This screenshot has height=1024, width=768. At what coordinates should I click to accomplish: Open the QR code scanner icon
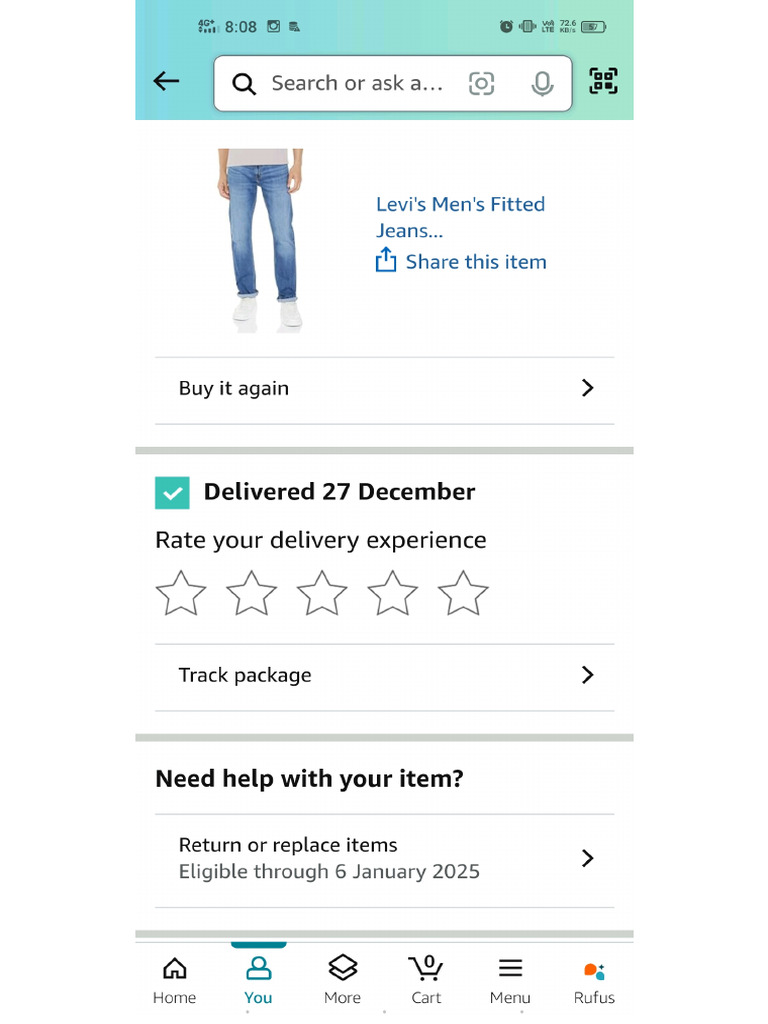pyautogui.click(x=603, y=81)
